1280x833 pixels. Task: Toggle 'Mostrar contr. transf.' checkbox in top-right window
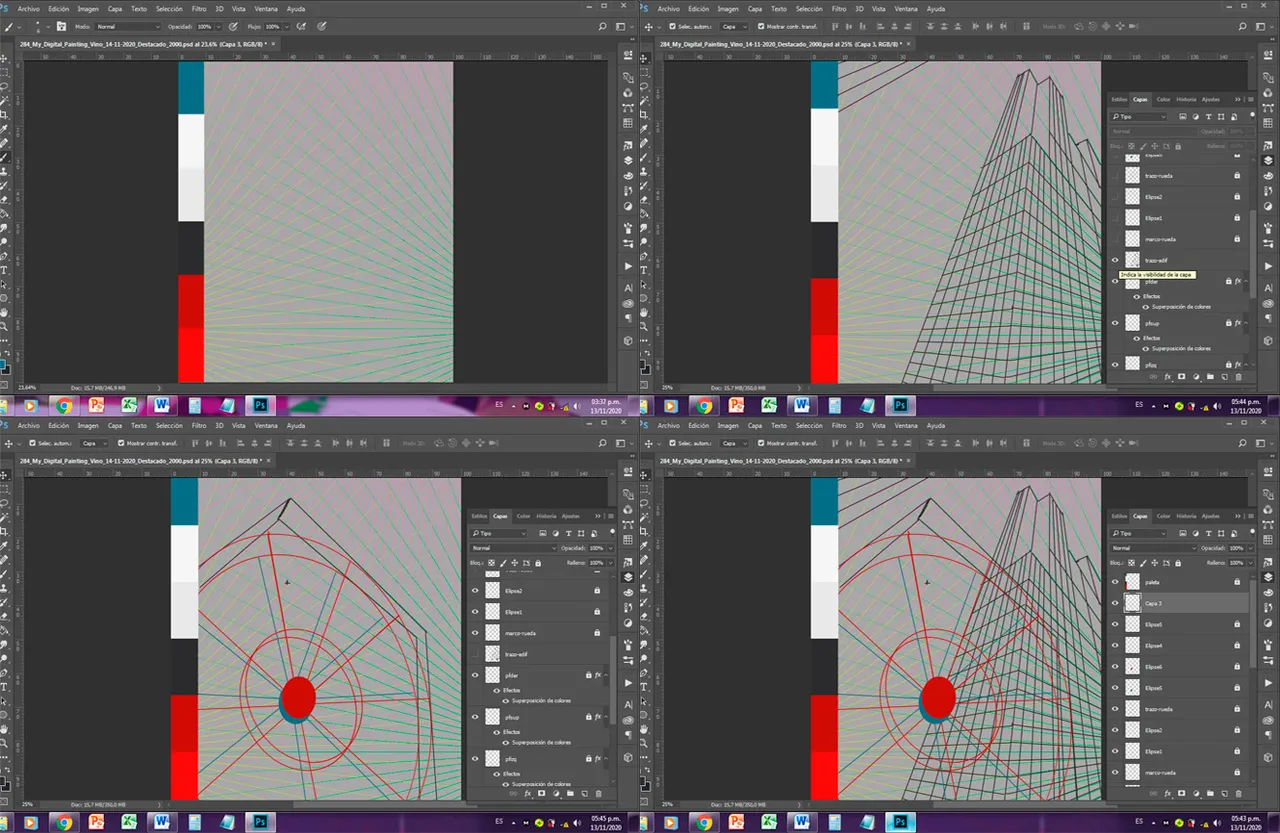tap(762, 26)
